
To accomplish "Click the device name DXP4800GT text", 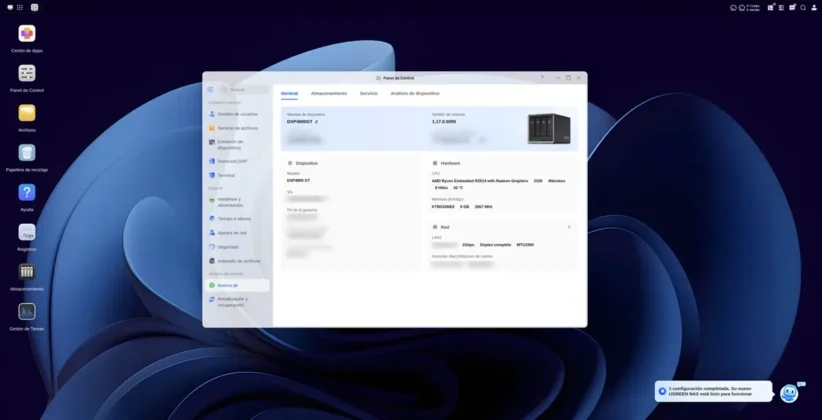I will [299, 122].
